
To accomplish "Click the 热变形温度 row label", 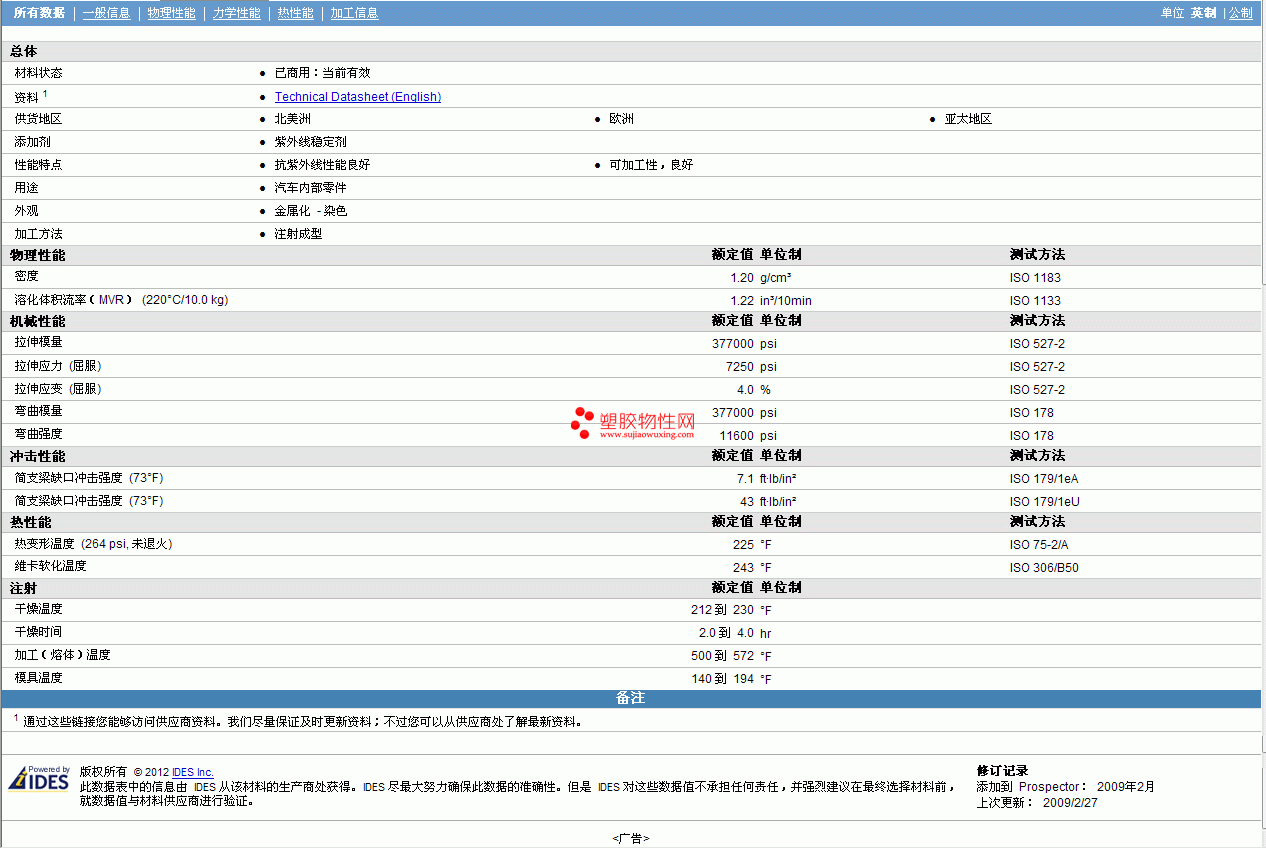I will 93,544.
